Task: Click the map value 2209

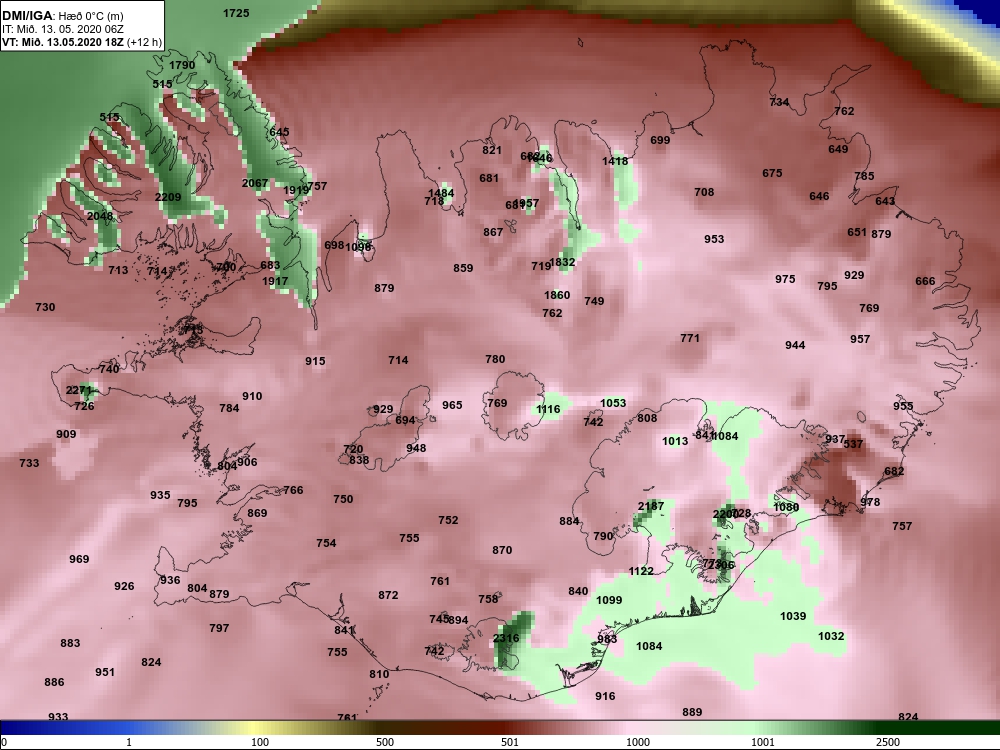Action: [168, 197]
